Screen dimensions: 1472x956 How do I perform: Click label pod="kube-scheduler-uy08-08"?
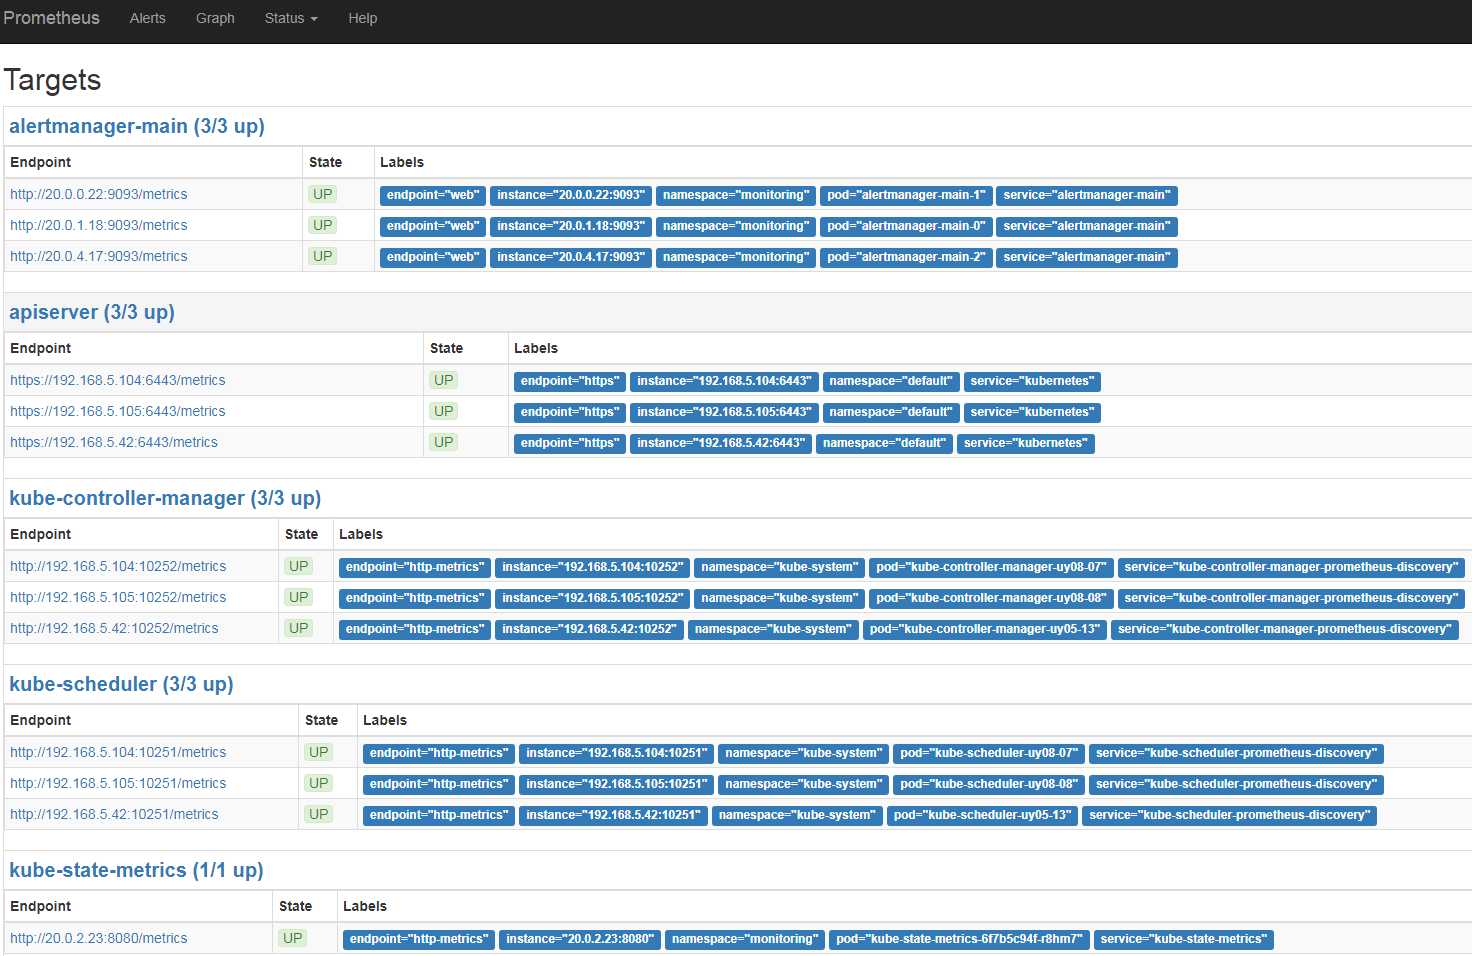pos(989,784)
